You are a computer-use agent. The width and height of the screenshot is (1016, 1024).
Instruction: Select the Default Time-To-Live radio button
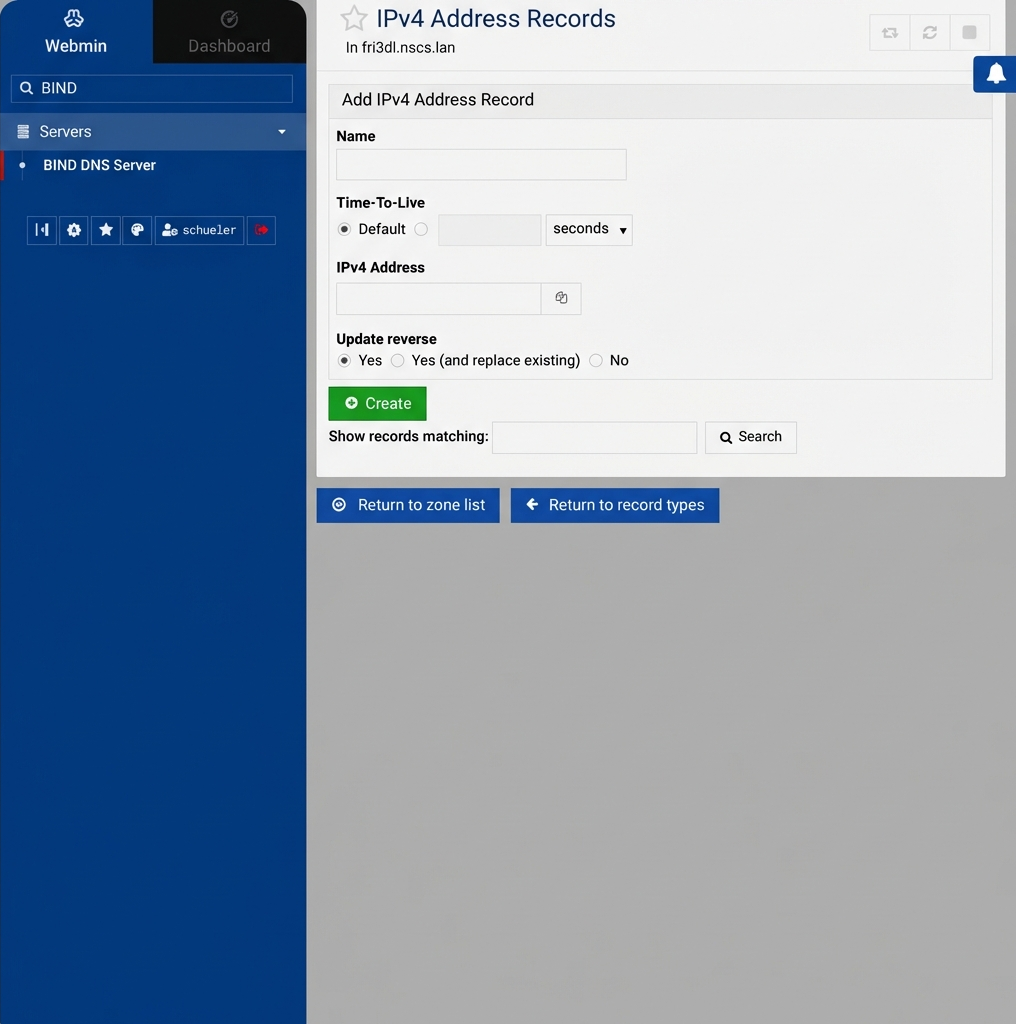(x=344, y=229)
